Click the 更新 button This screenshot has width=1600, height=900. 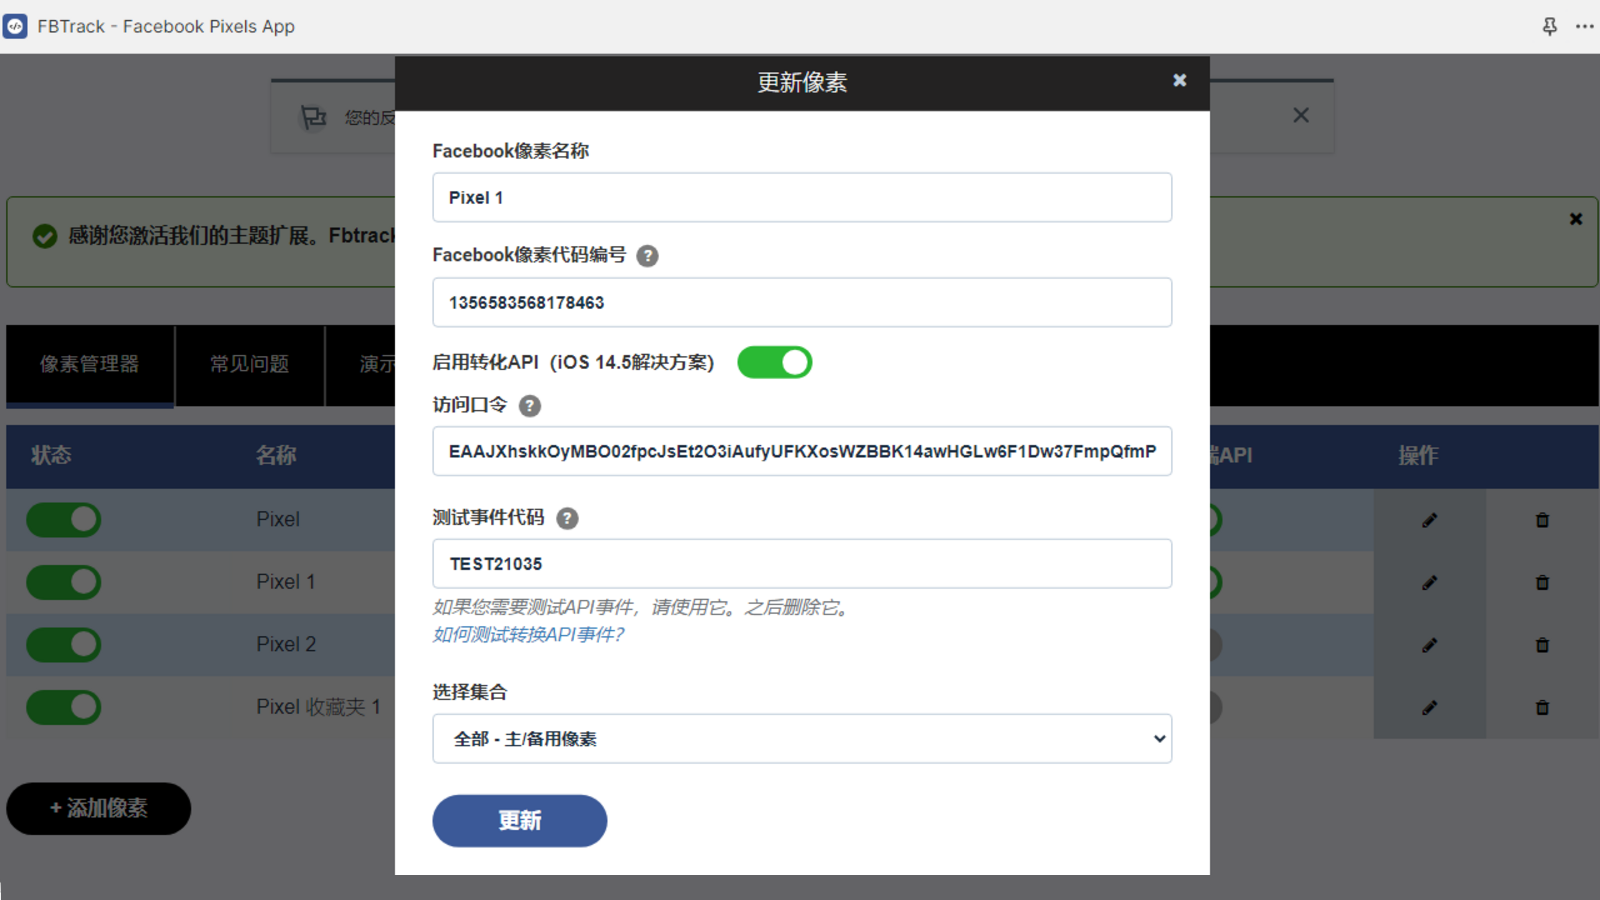tap(520, 821)
